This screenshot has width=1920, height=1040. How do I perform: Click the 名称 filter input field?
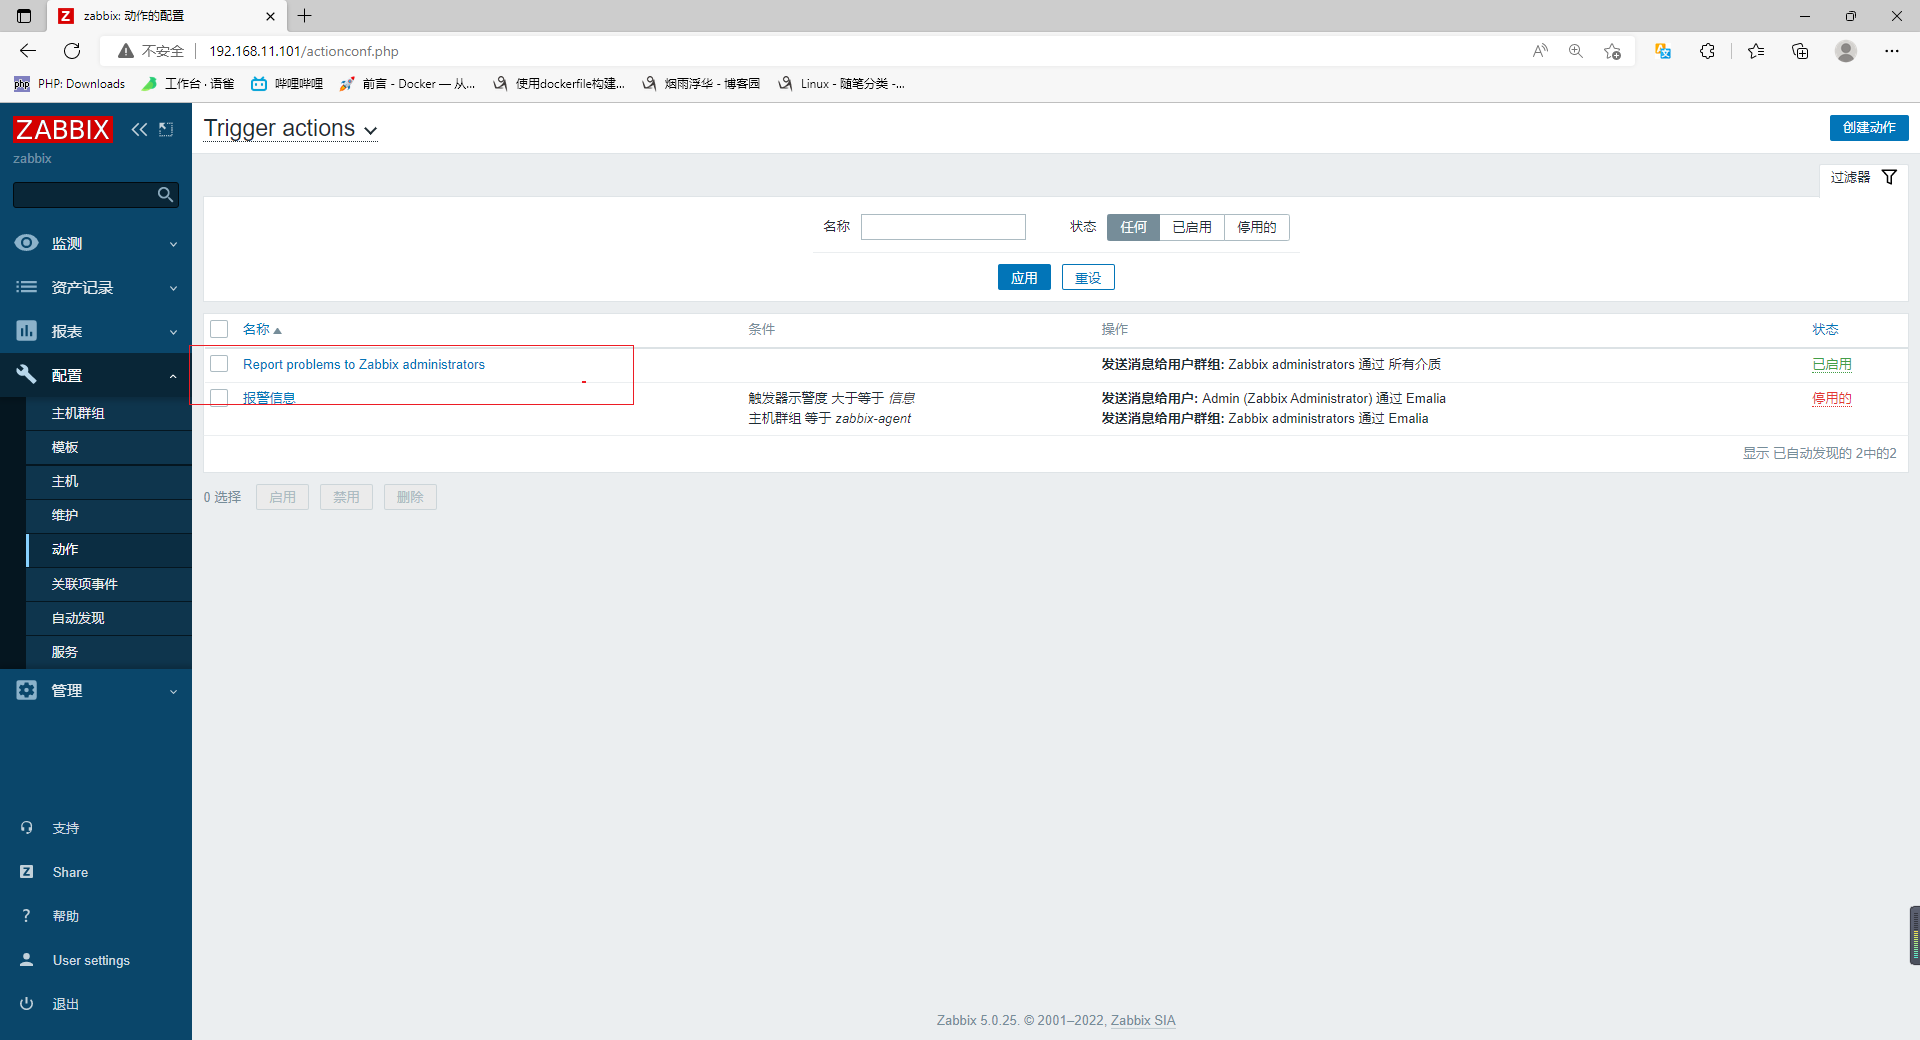pos(943,227)
